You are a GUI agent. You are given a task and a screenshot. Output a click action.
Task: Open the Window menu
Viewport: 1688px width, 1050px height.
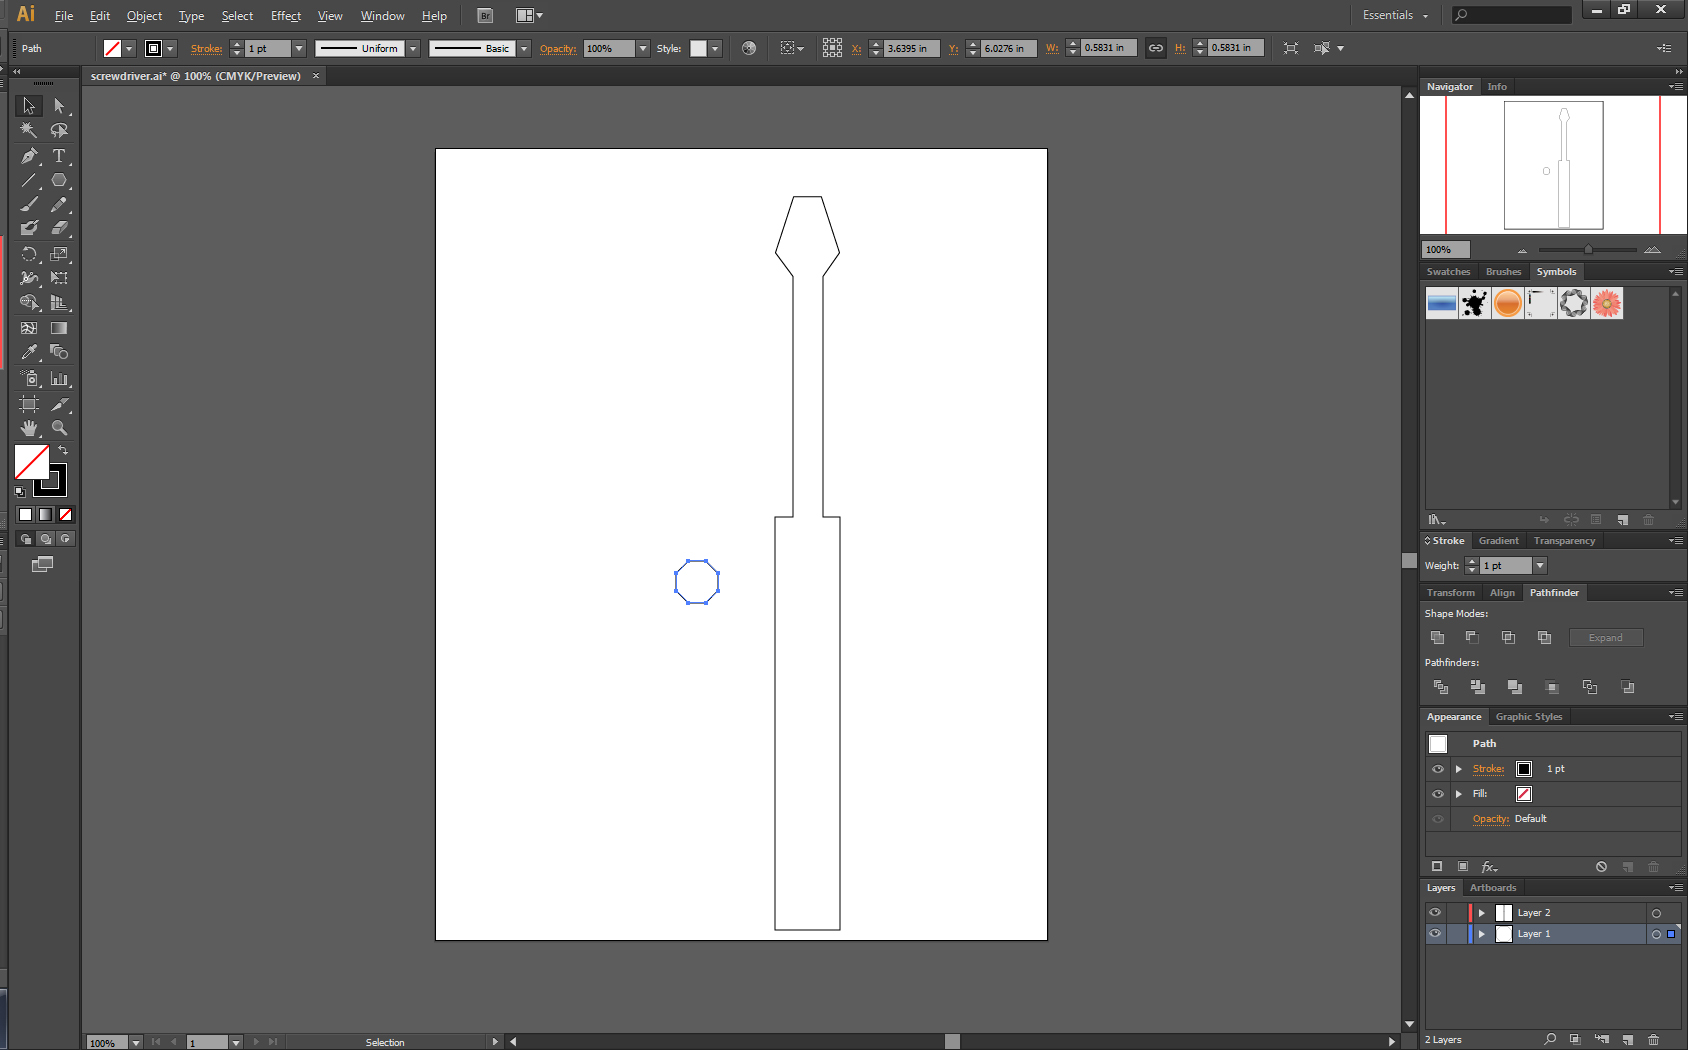point(382,16)
